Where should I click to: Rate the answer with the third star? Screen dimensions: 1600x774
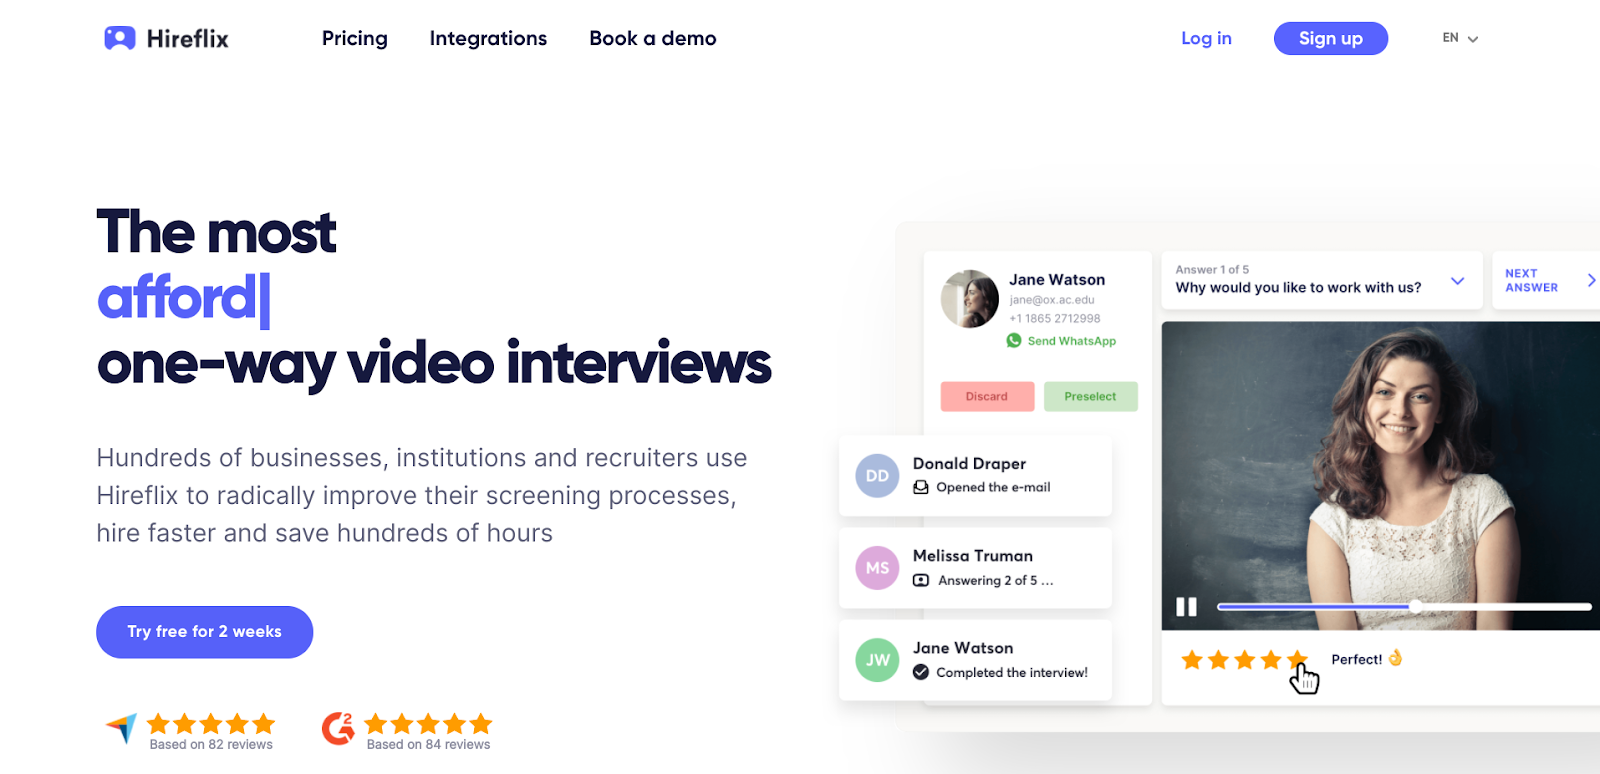tap(1245, 660)
